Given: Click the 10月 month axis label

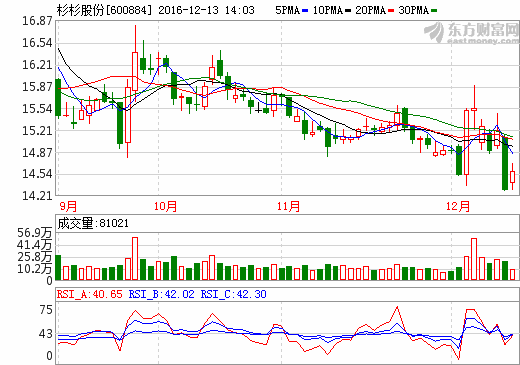Looking at the screenshot, I should [x=165, y=206].
